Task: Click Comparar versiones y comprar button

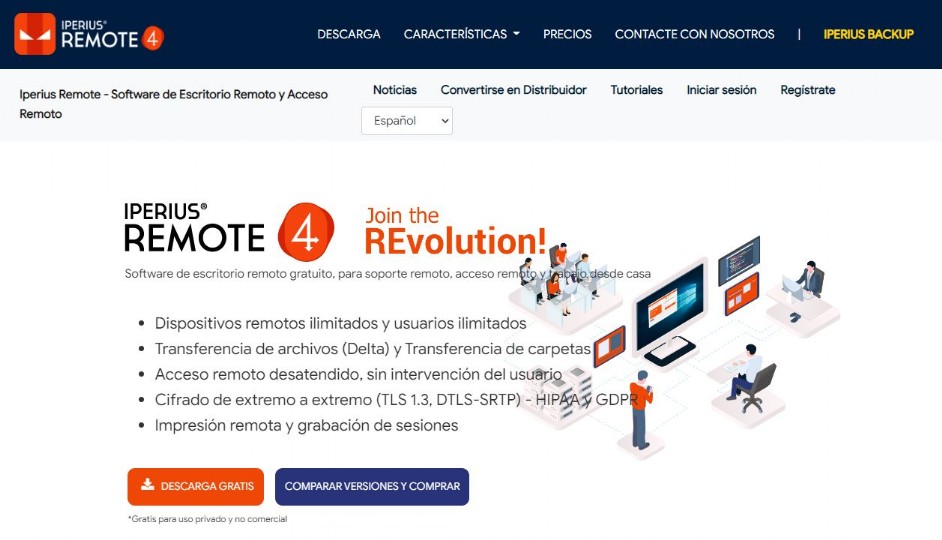Action: tap(372, 487)
